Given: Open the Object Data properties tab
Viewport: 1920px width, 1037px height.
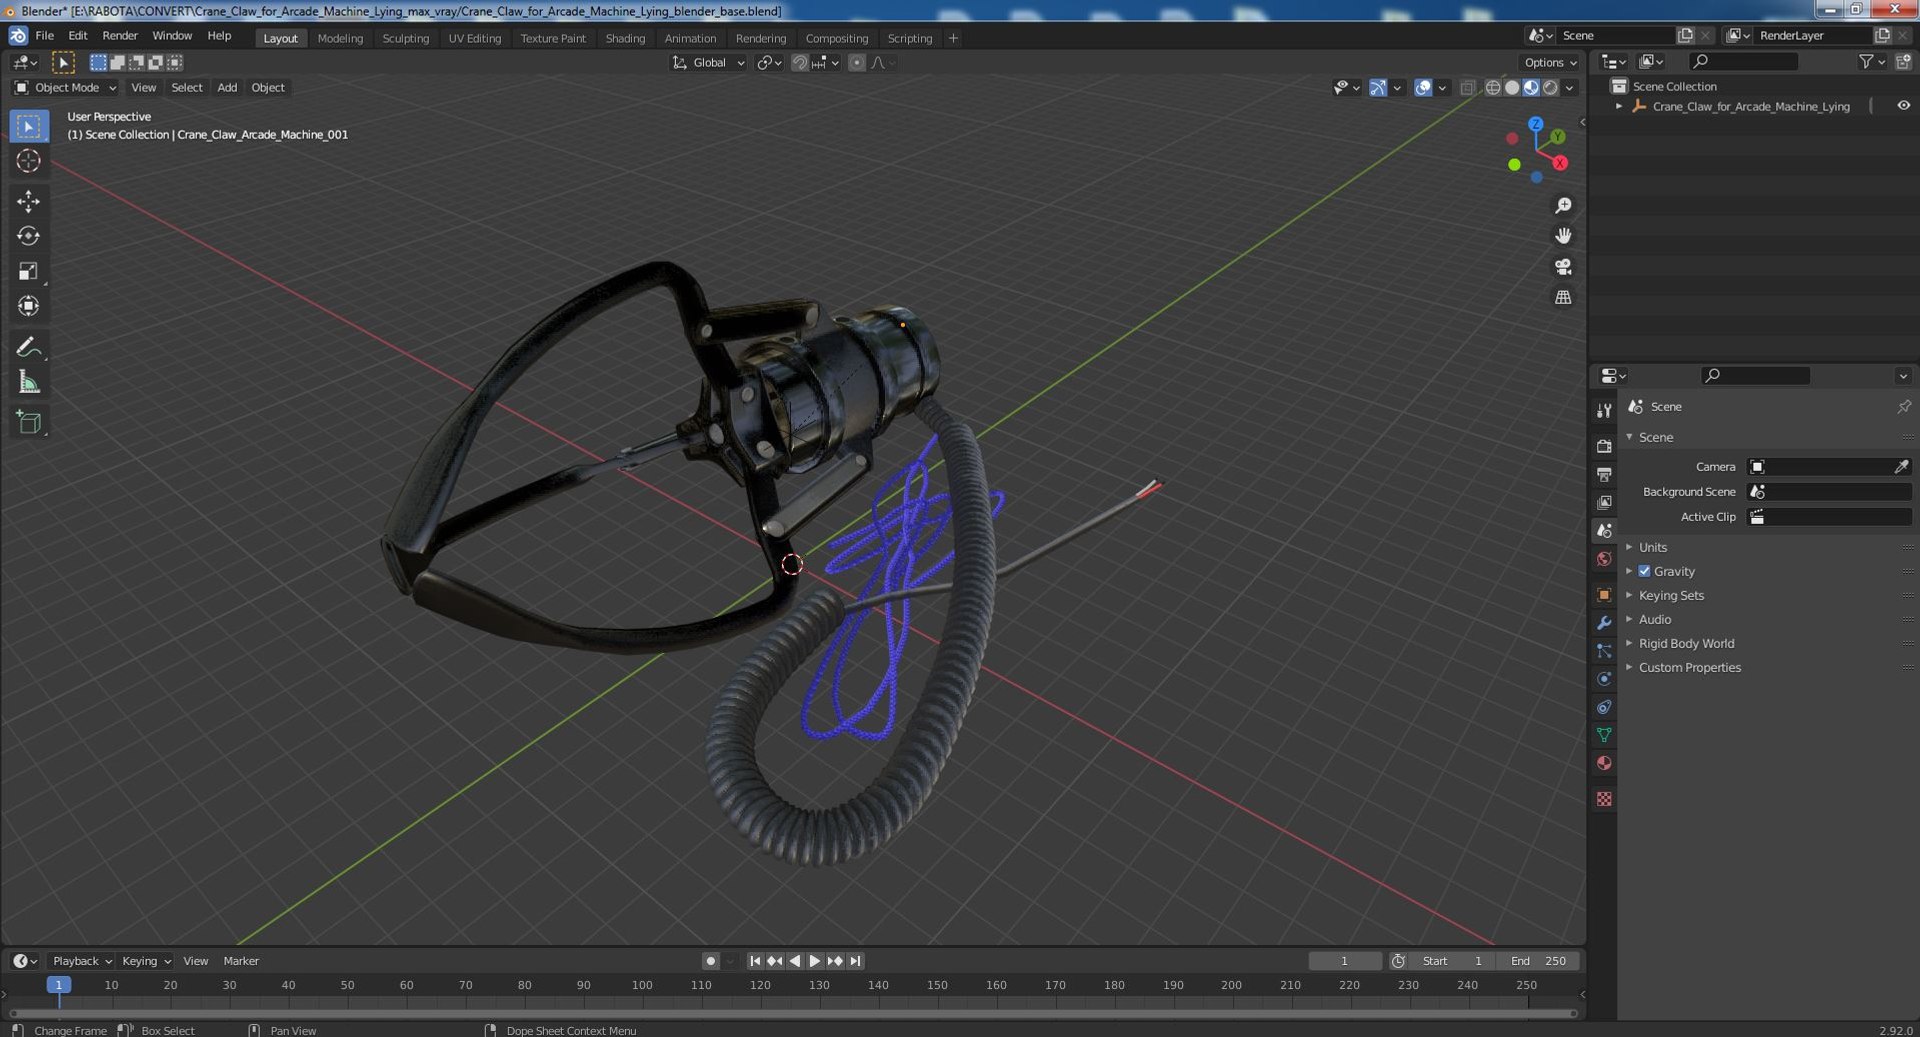Looking at the screenshot, I should click(x=1604, y=735).
